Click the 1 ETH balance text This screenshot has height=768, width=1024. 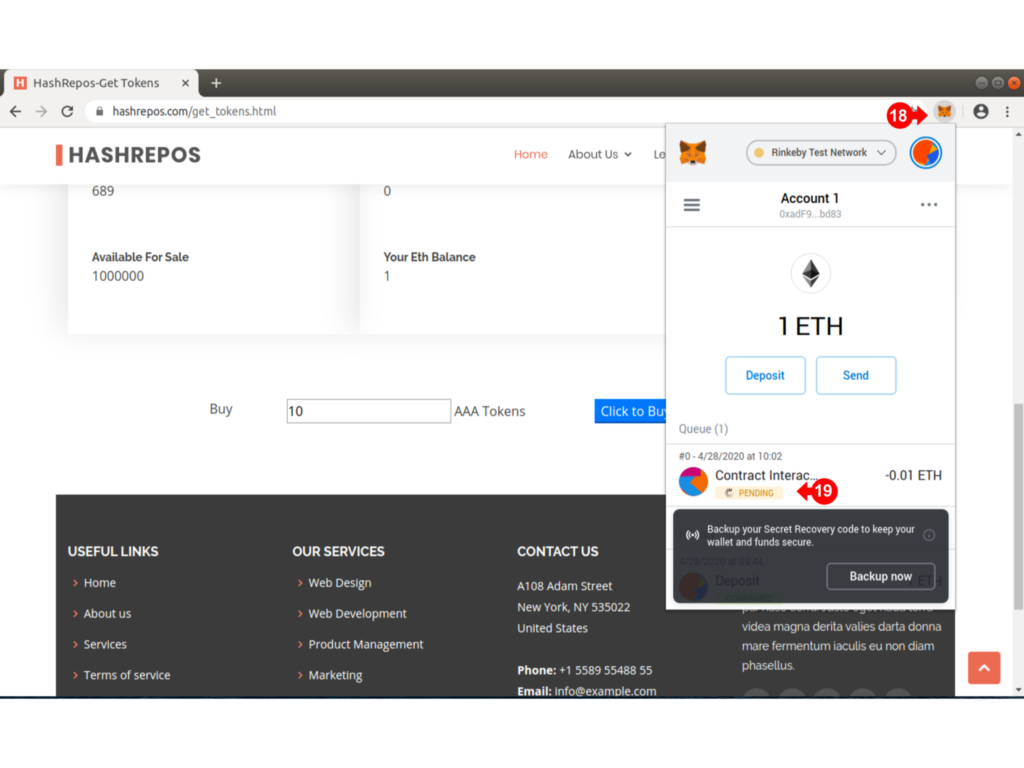[x=810, y=327]
